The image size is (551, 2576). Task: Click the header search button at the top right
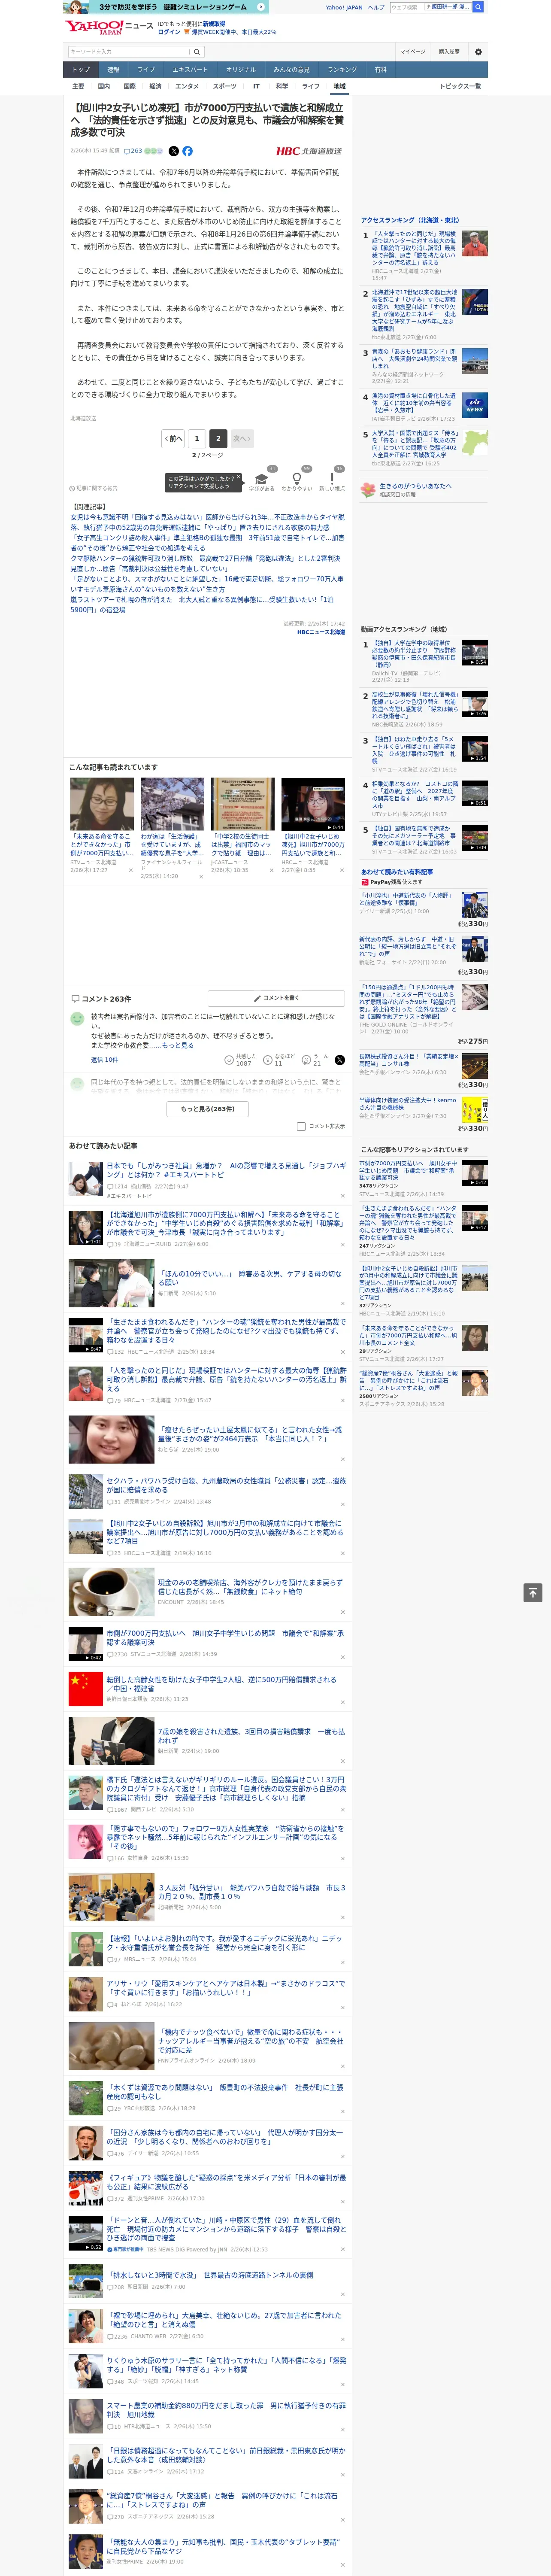[478, 7]
